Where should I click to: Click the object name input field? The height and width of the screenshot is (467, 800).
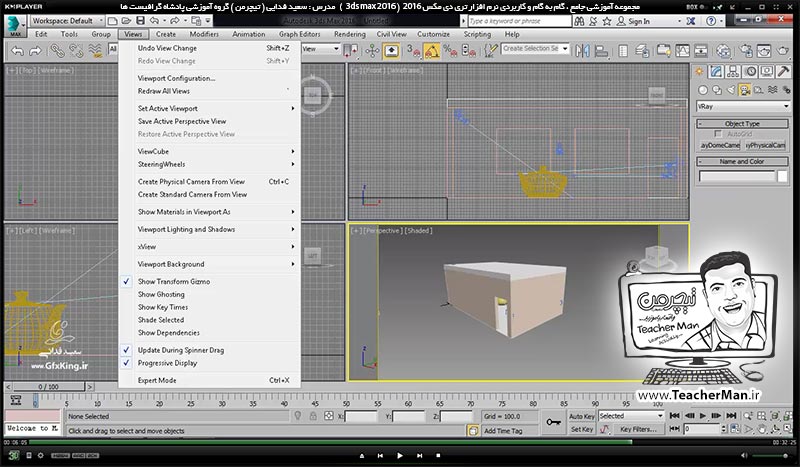[x=737, y=177]
